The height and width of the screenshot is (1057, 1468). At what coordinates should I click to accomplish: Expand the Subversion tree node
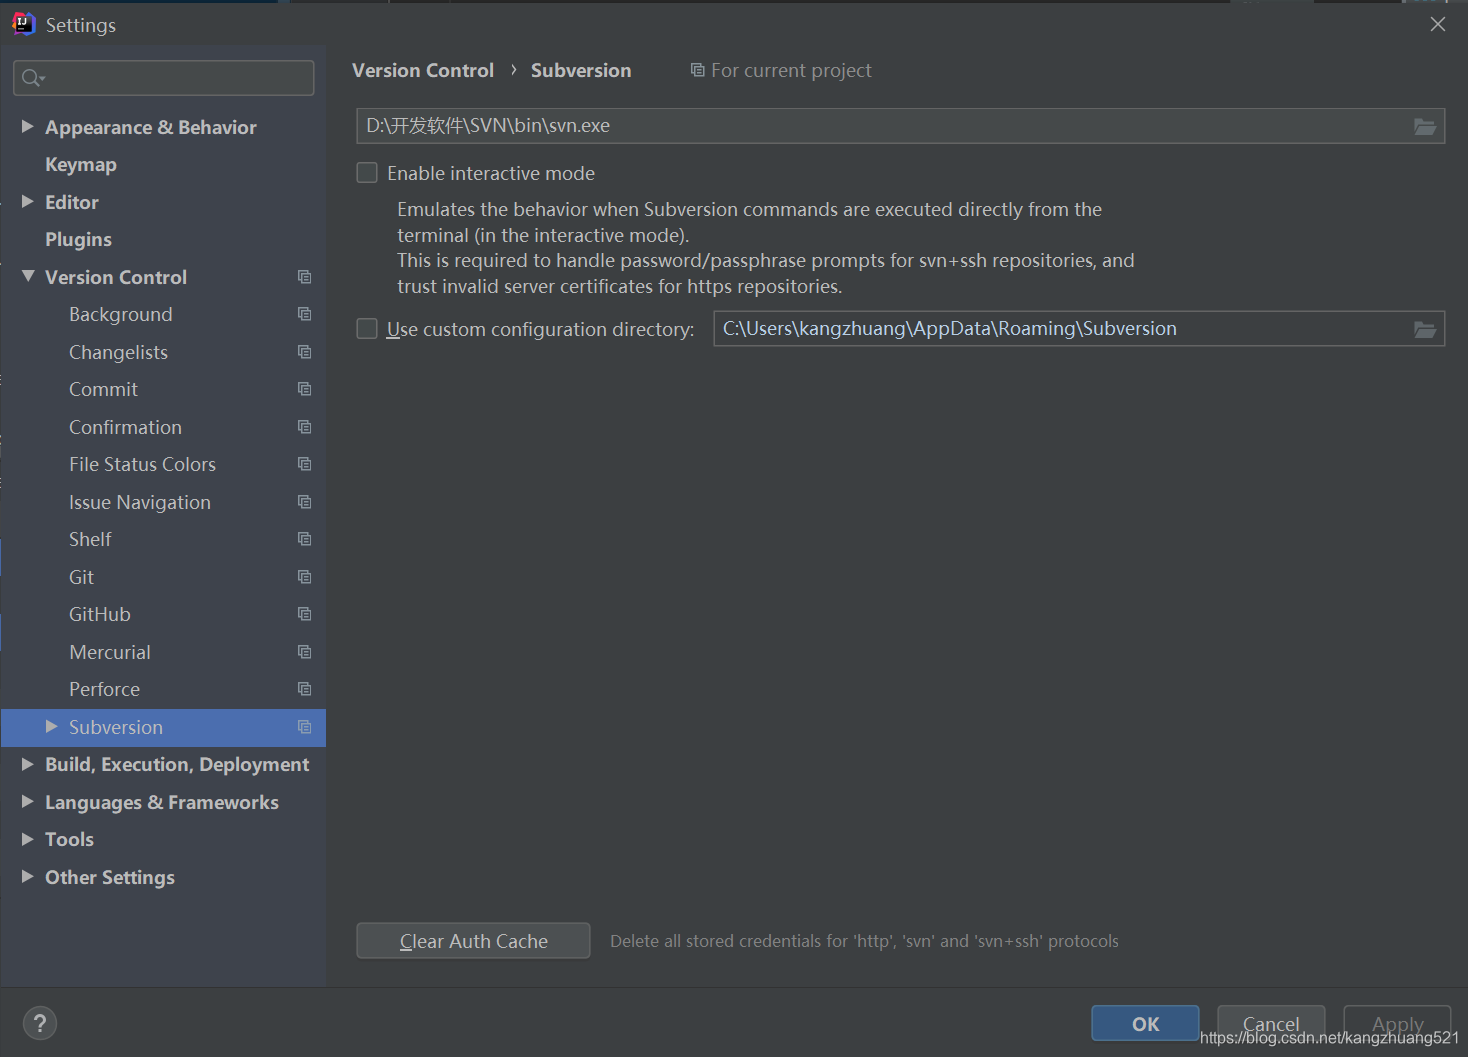click(x=52, y=727)
